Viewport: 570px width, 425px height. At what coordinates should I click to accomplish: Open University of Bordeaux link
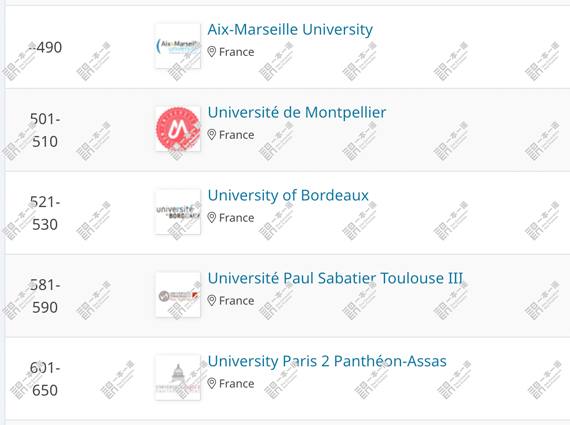point(288,195)
